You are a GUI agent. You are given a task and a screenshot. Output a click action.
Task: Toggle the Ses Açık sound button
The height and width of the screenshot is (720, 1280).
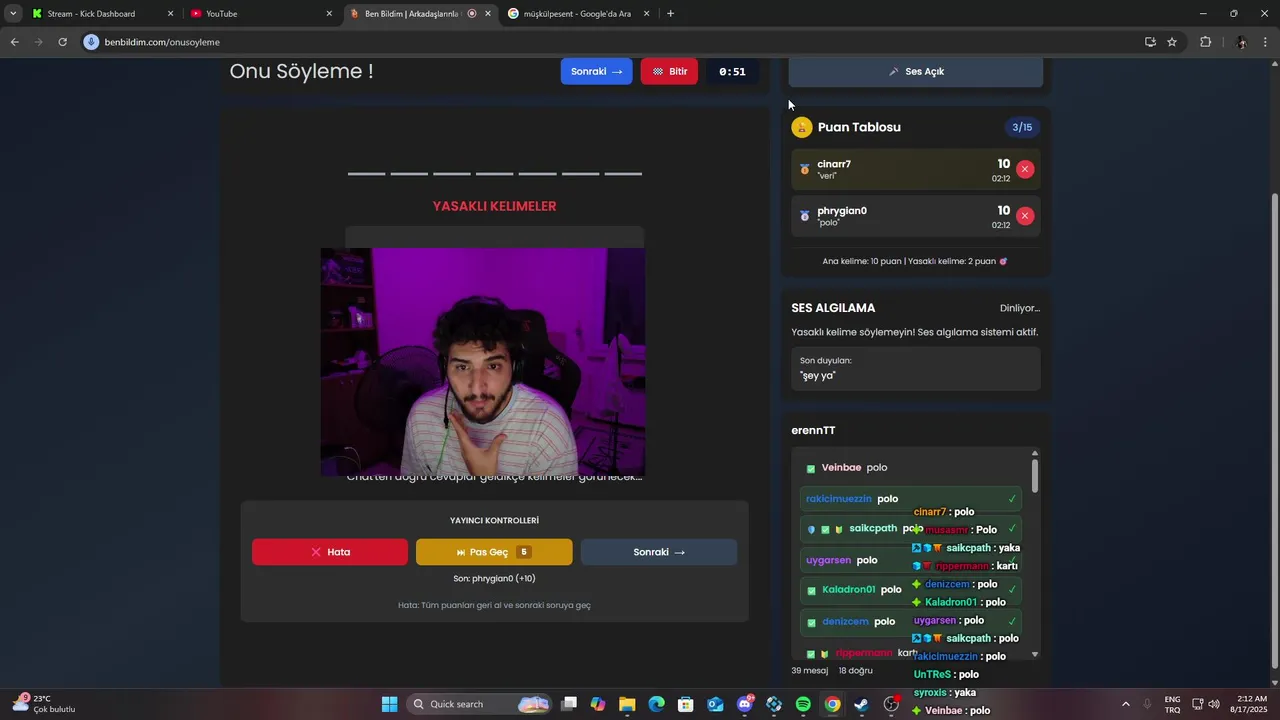916,72
